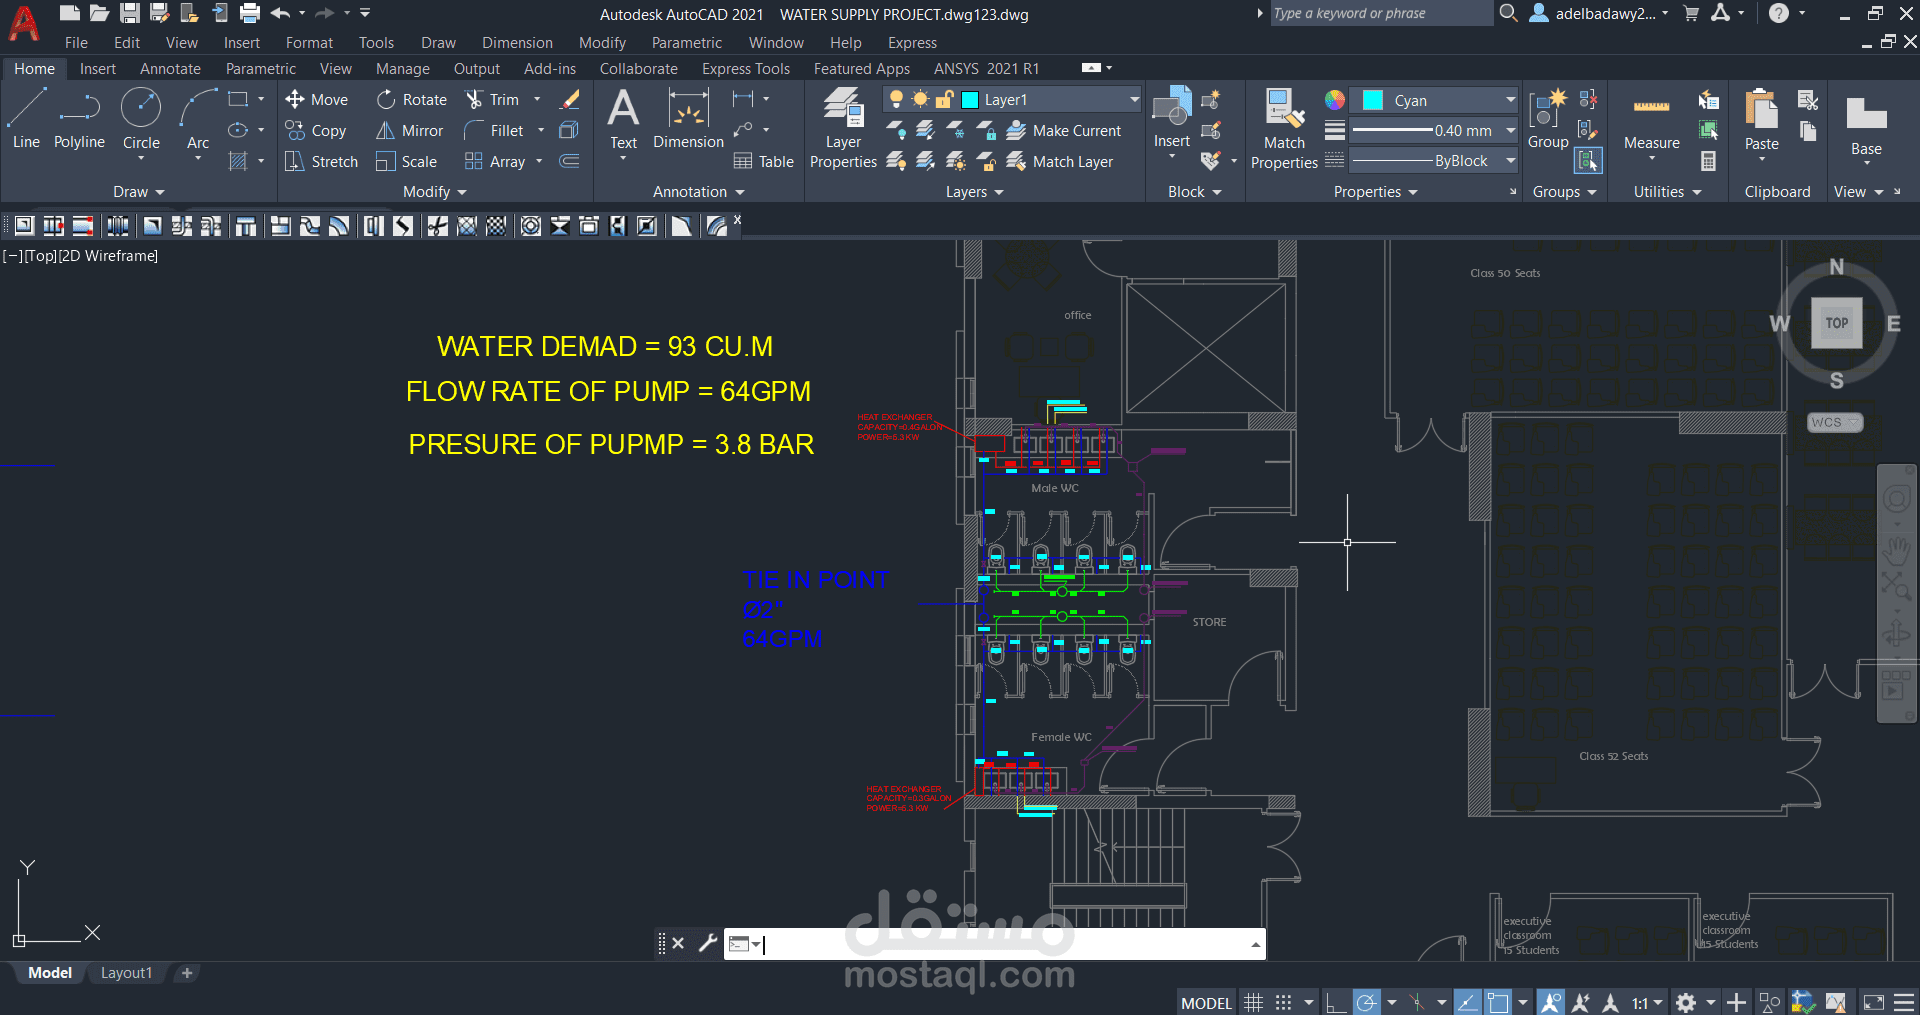This screenshot has height=1015, width=1920.
Task: Expand the Annotation panel
Action: tap(699, 191)
